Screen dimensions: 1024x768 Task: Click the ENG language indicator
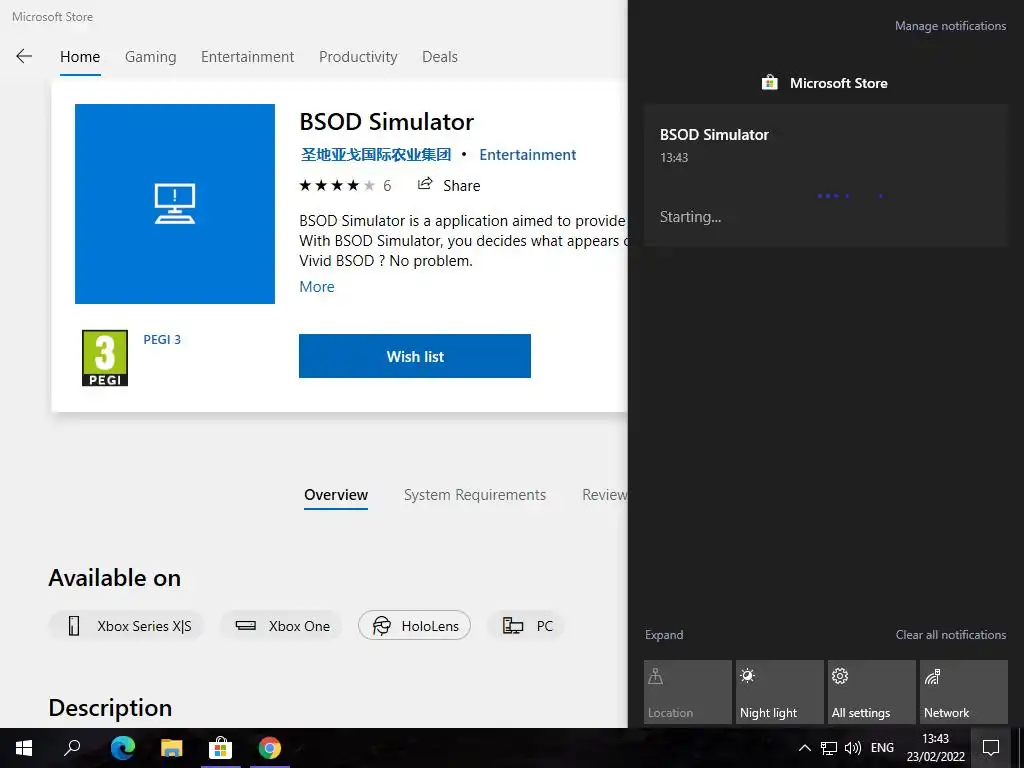pos(882,748)
